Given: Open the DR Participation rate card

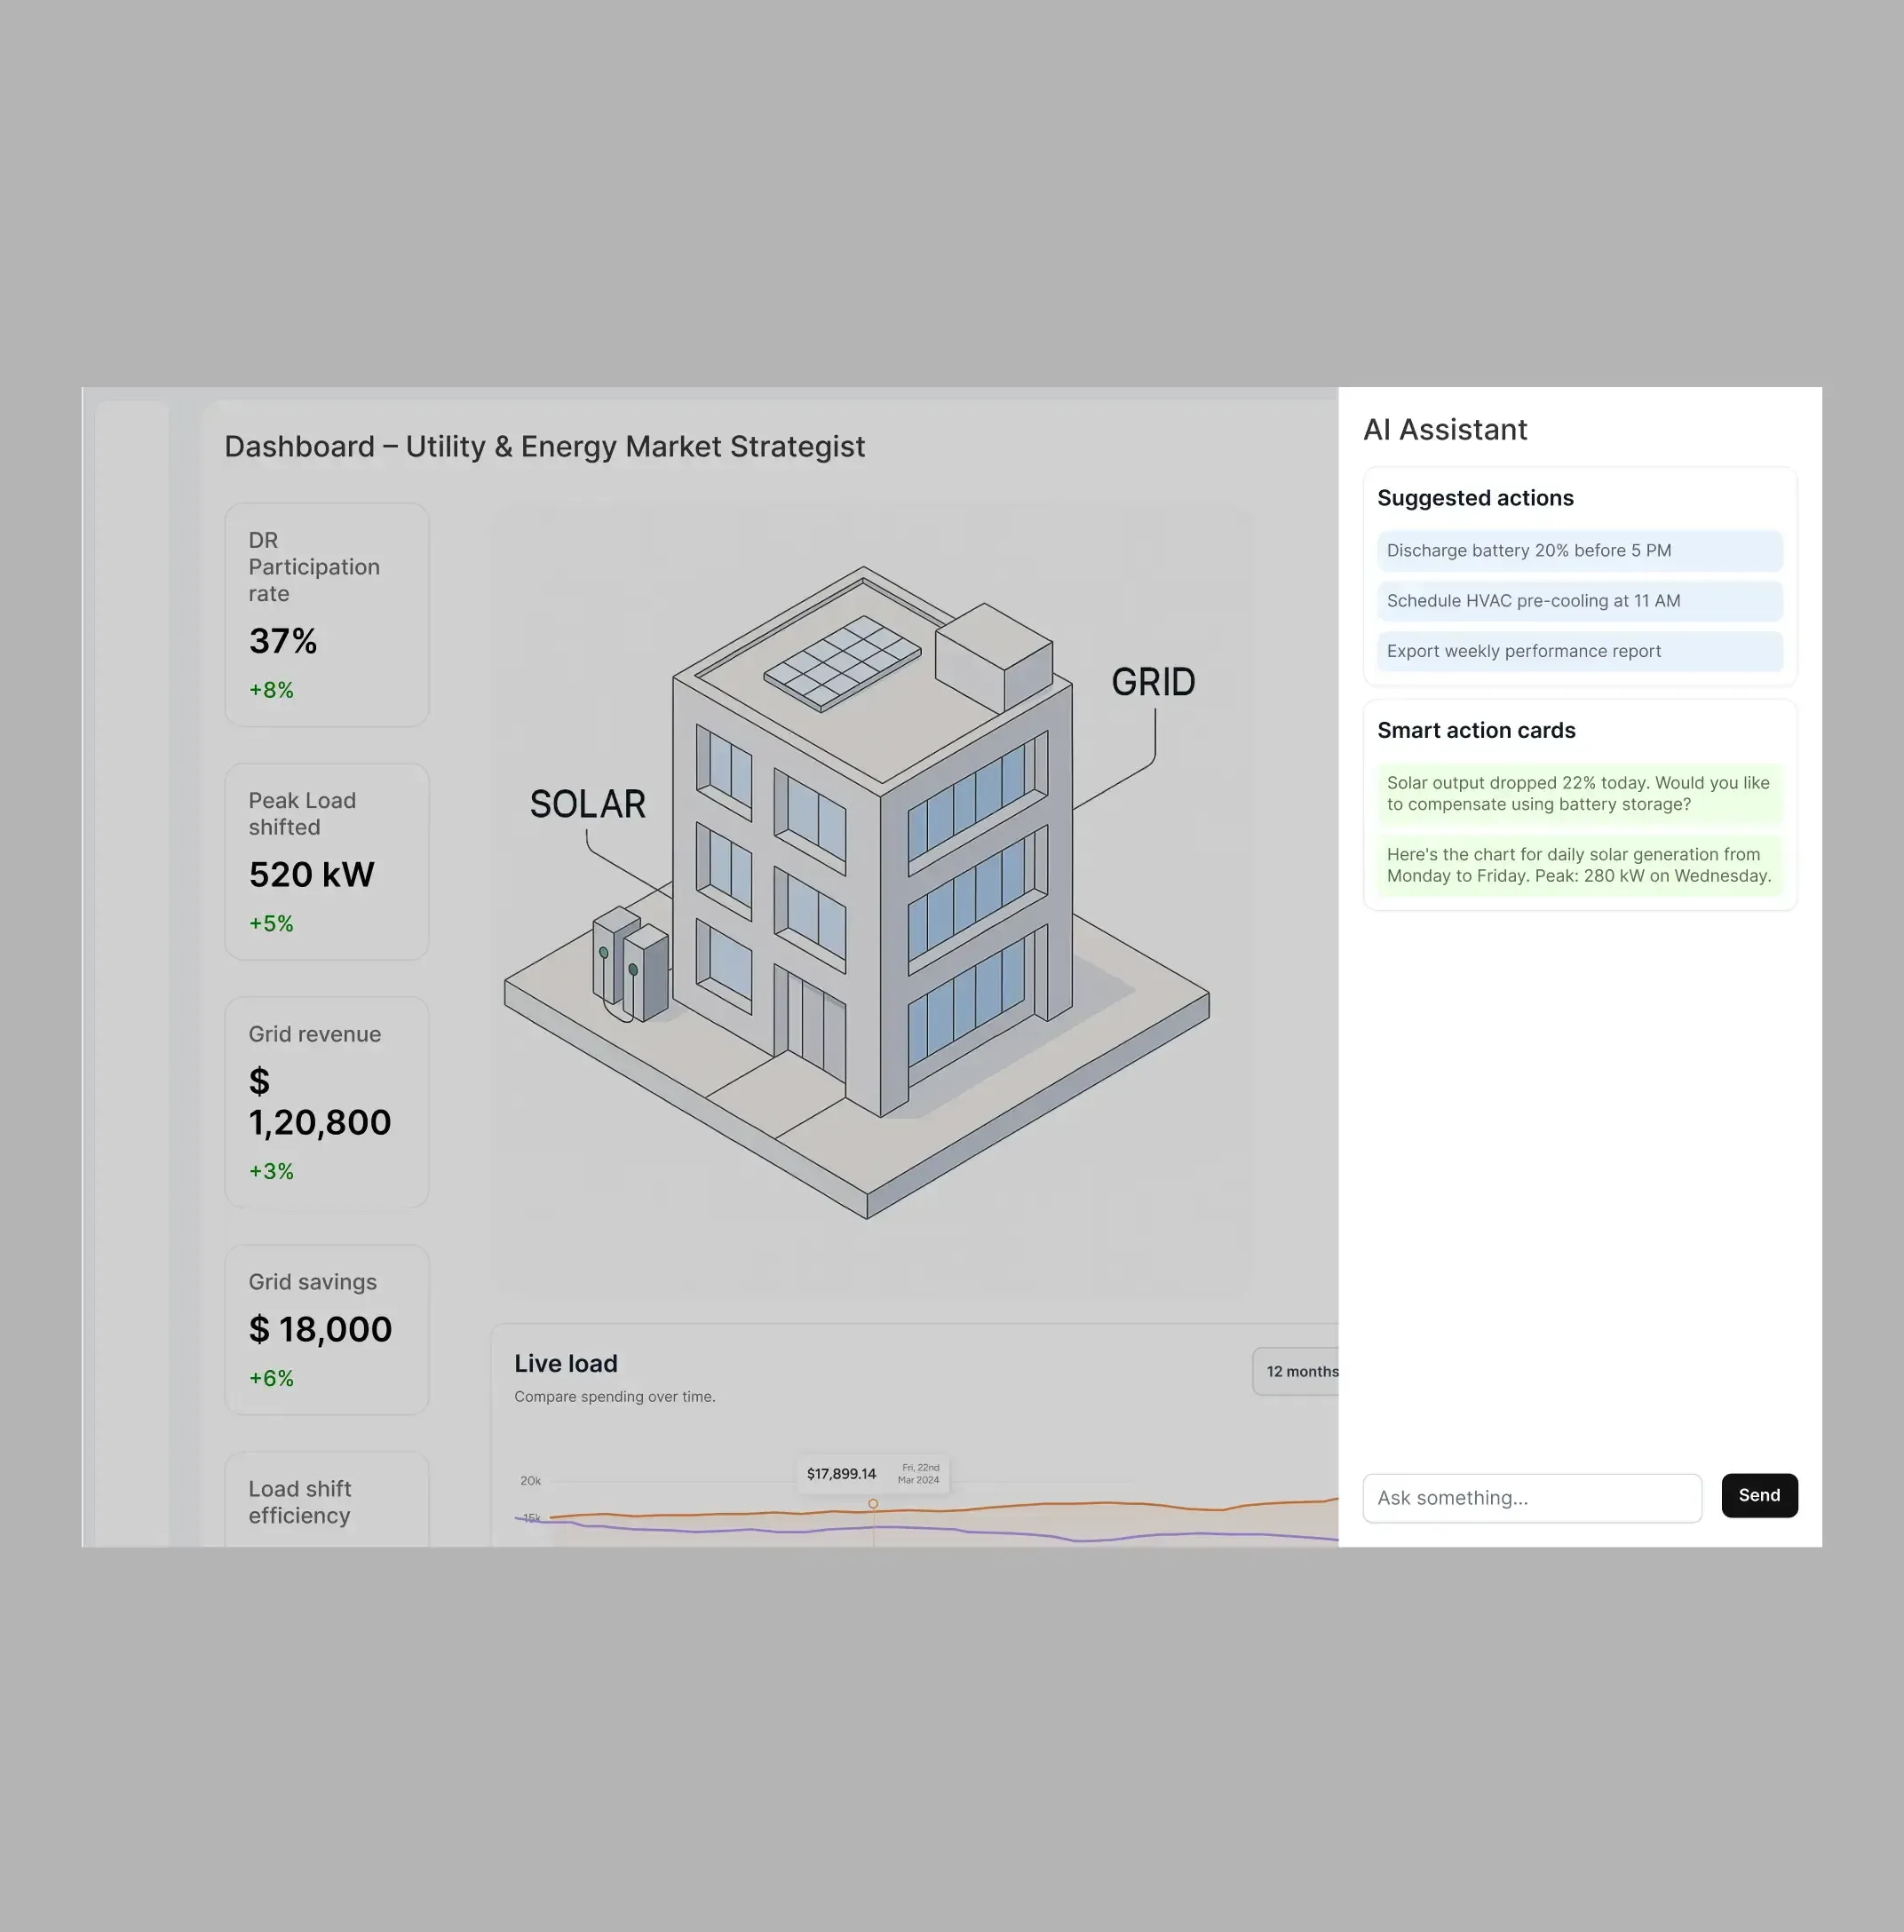Looking at the screenshot, I should (x=327, y=615).
